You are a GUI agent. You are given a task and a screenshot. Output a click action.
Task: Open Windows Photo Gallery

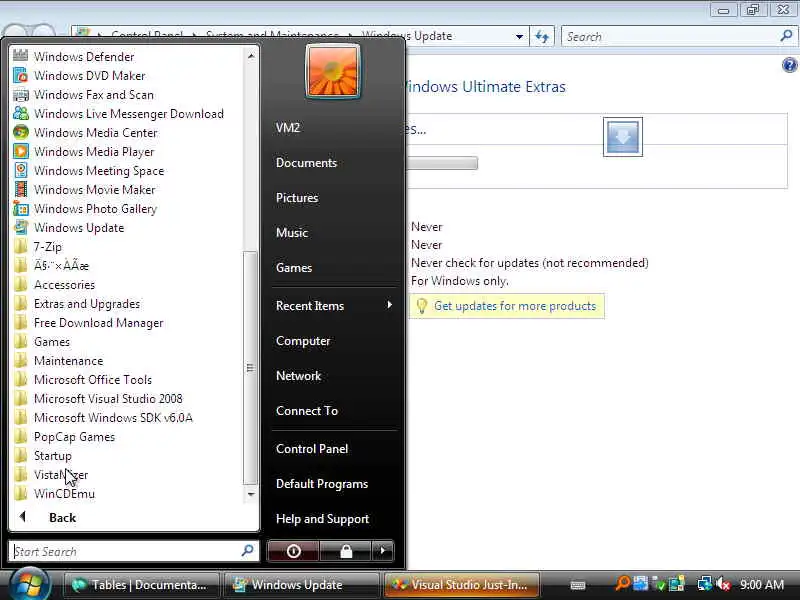85,209
